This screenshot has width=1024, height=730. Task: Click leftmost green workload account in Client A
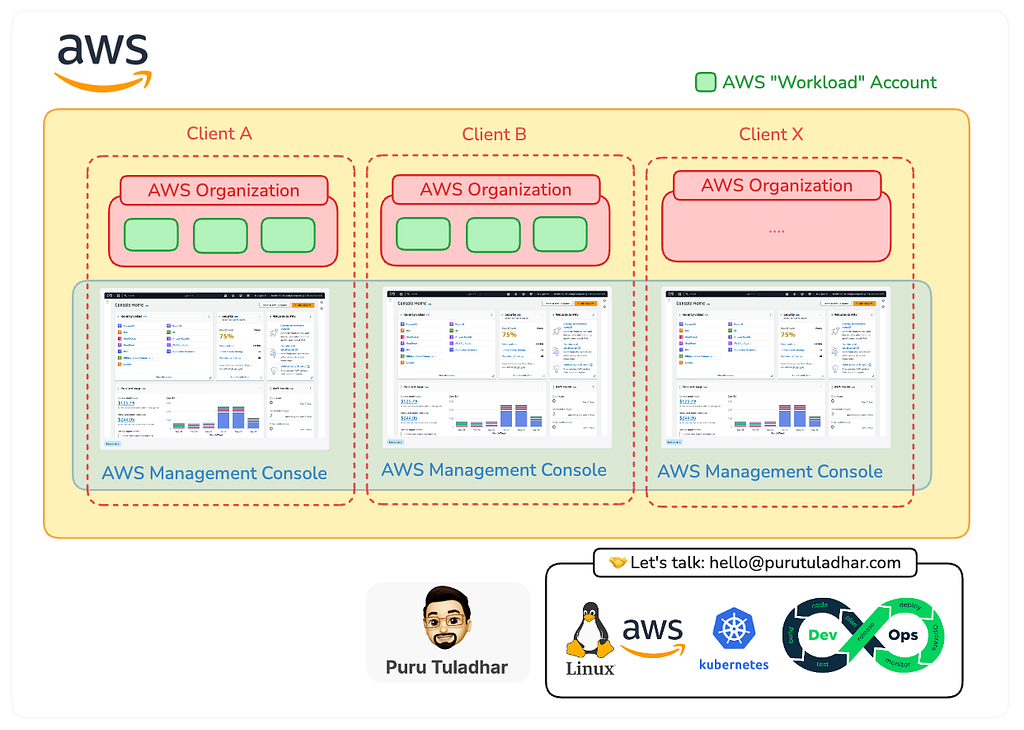coord(151,235)
